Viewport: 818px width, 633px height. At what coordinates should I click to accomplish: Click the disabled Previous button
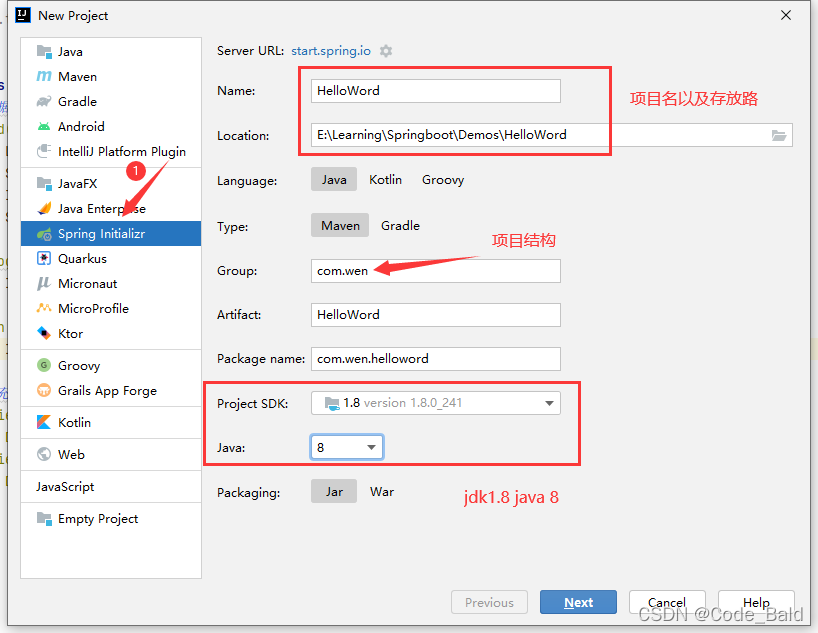[x=489, y=602]
